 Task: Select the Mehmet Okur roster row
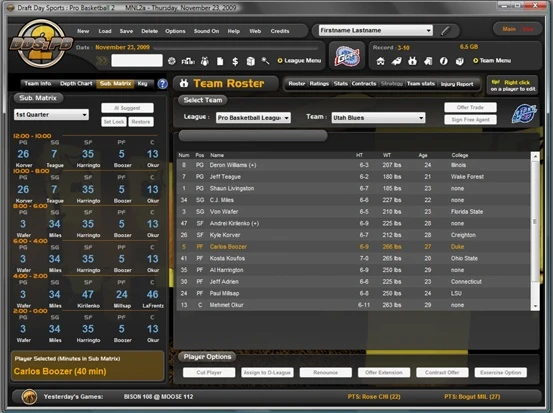pos(353,305)
